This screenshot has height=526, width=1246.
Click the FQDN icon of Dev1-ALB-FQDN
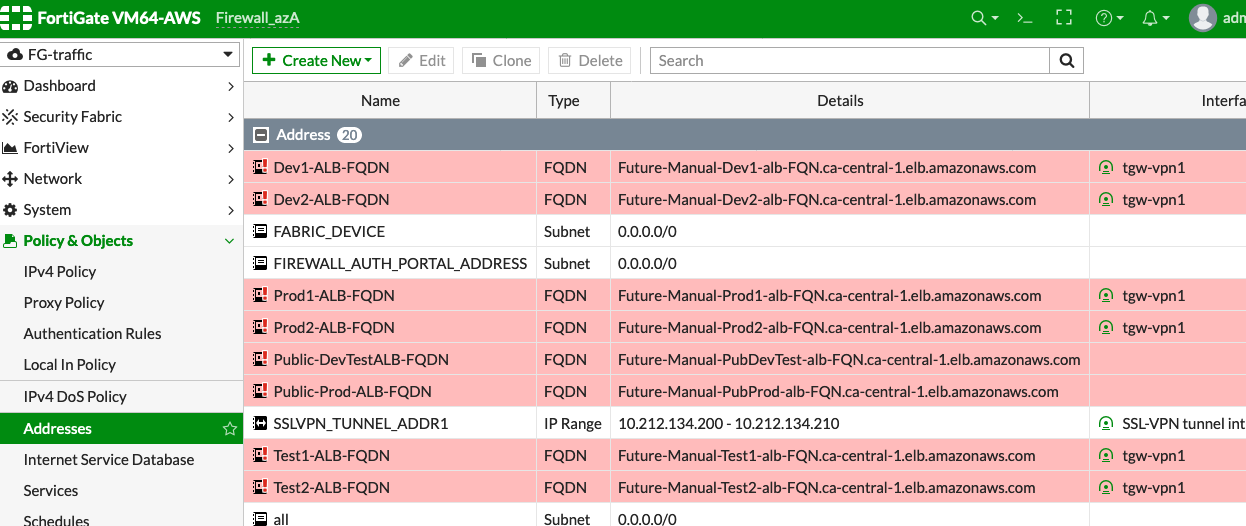pos(260,168)
